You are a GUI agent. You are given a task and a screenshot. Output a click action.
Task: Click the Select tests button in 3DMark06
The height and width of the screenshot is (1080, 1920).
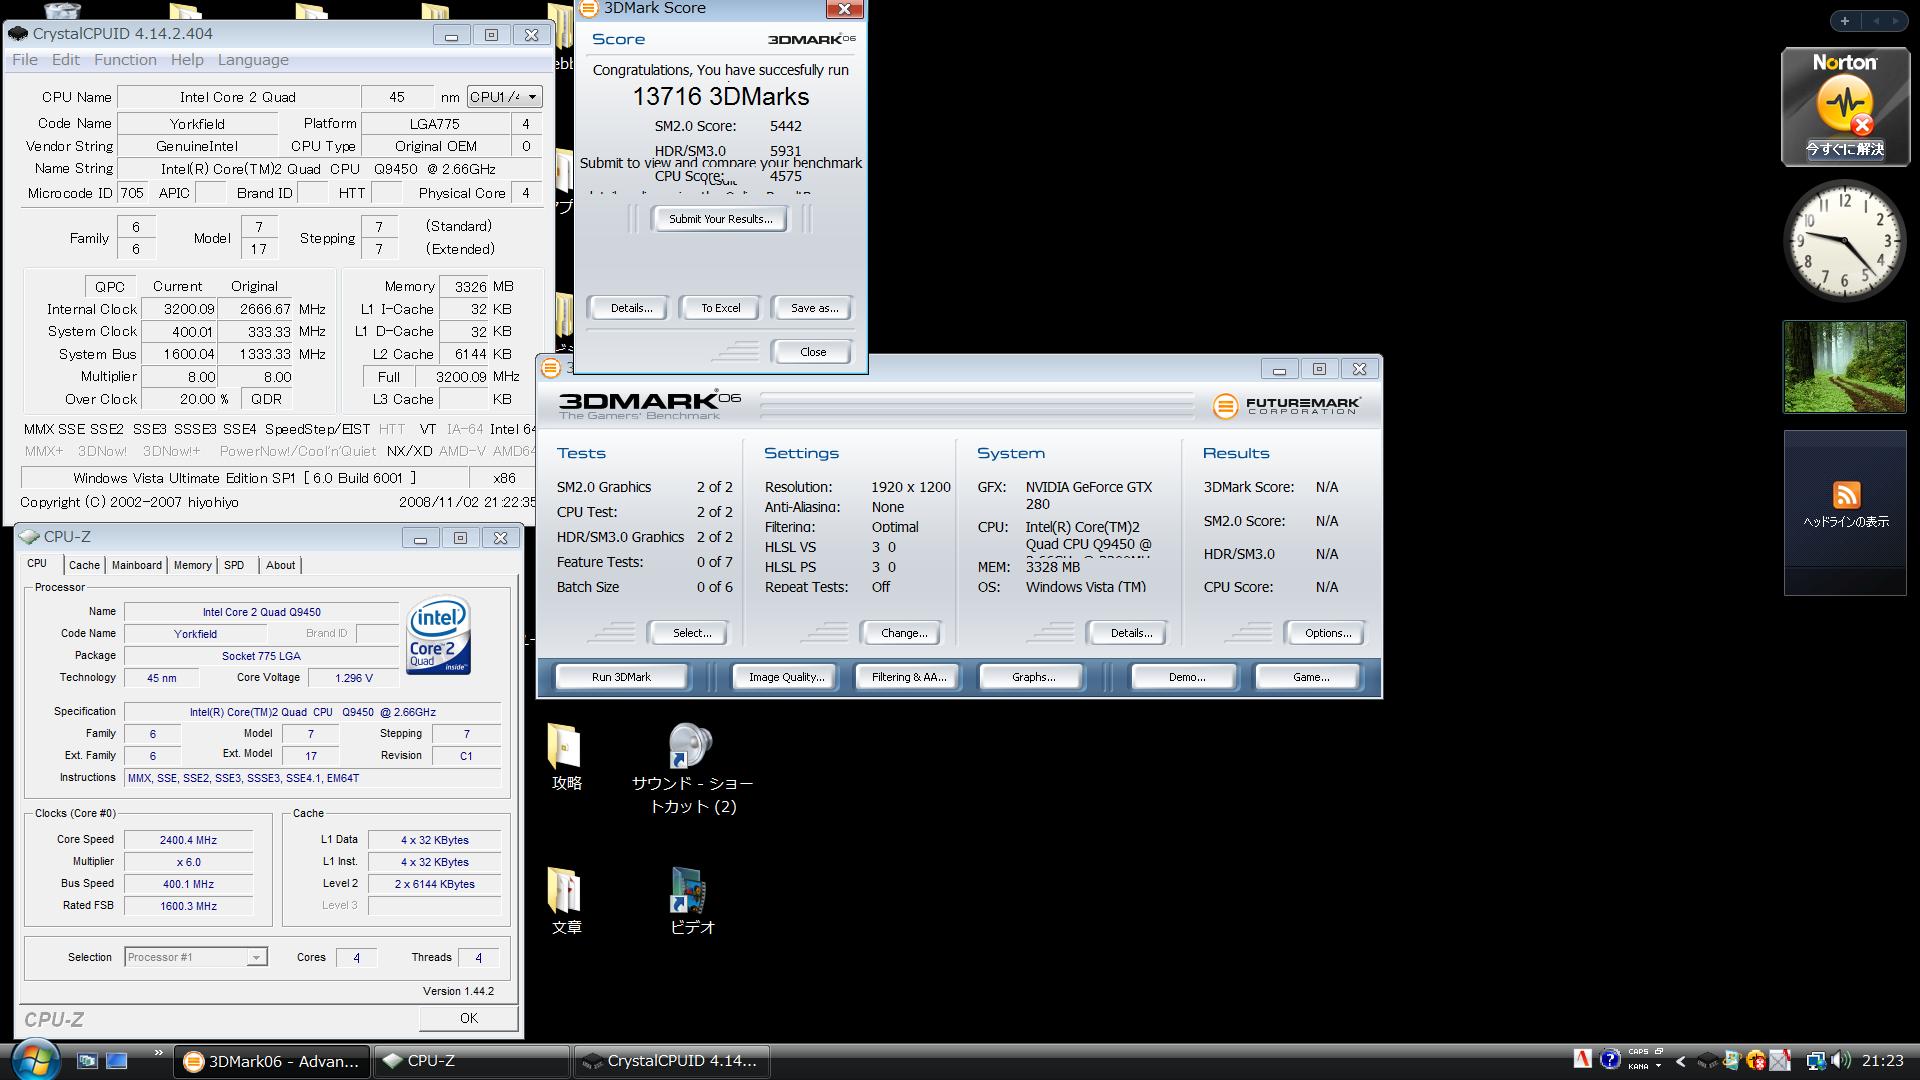point(691,633)
